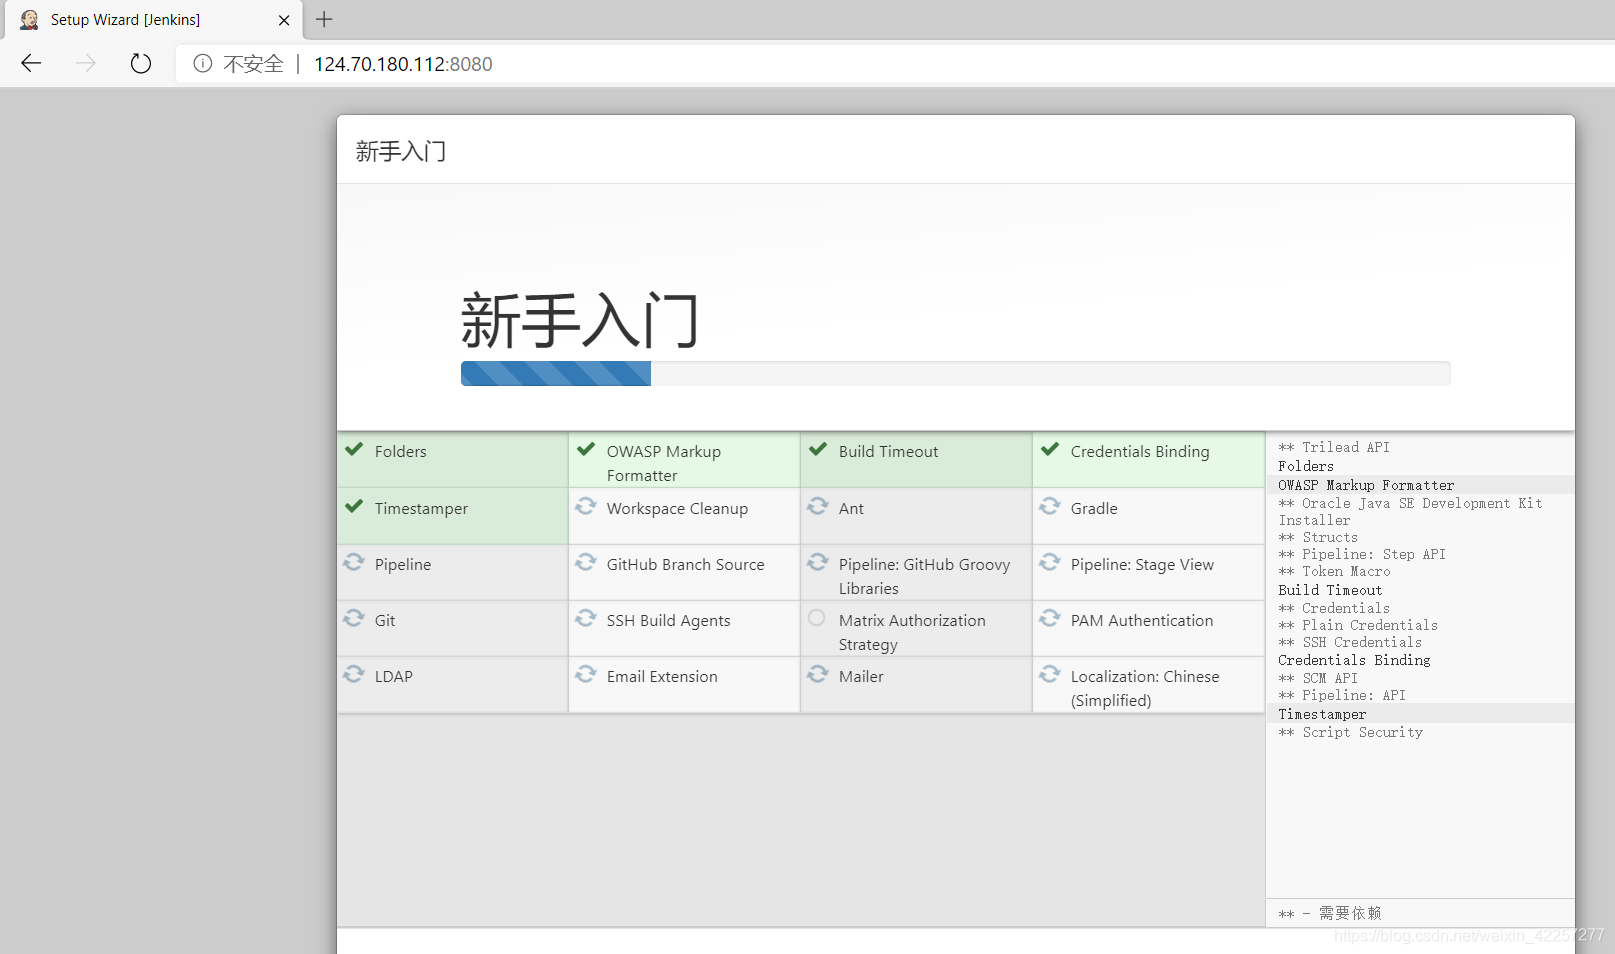The height and width of the screenshot is (954, 1615).
Task: Click 'OWASP Markup Formatter' in the log
Action: [x=1366, y=485]
